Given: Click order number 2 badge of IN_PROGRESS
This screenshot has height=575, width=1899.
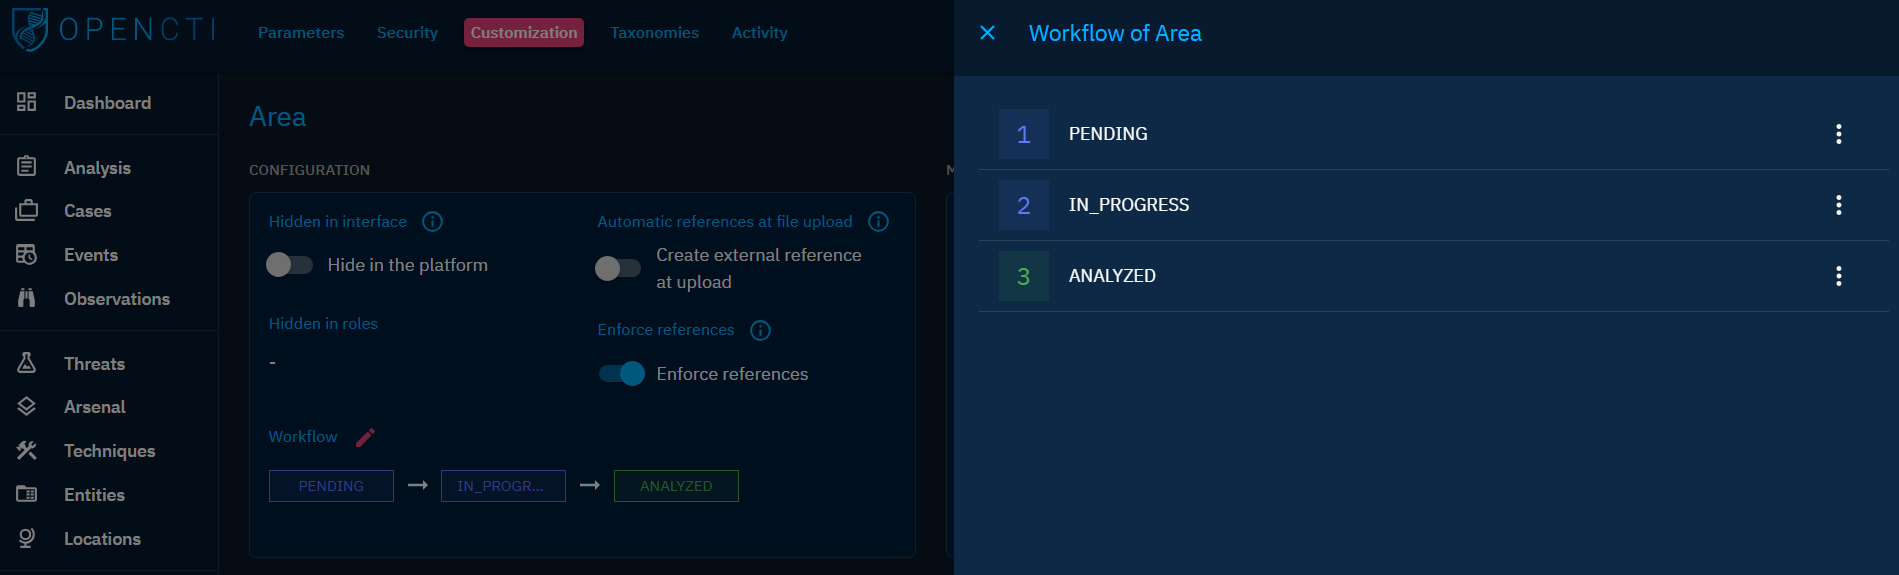Looking at the screenshot, I should pyautogui.click(x=1024, y=205).
